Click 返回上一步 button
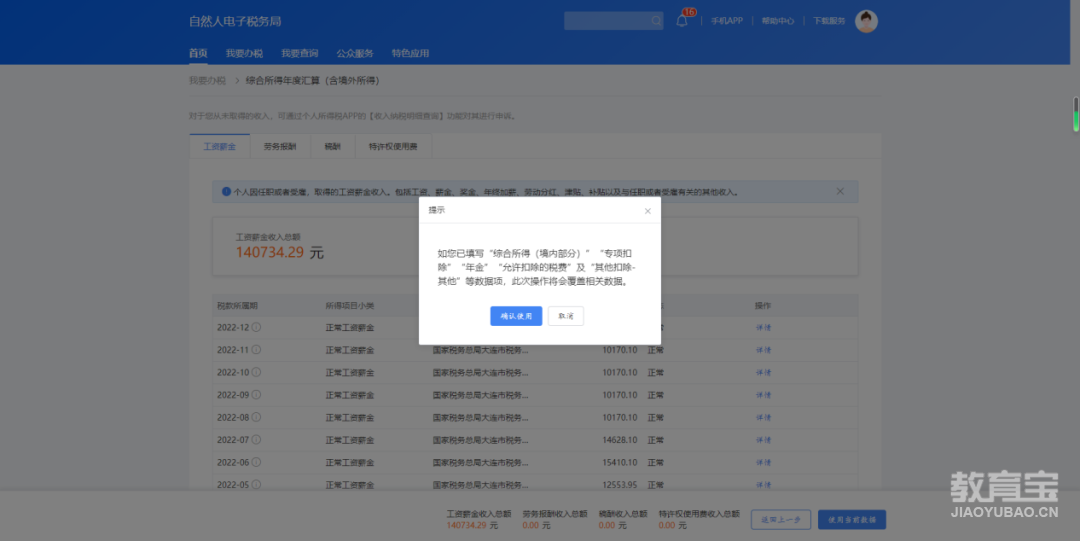Viewport: 1080px width, 541px height. (780, 520)
